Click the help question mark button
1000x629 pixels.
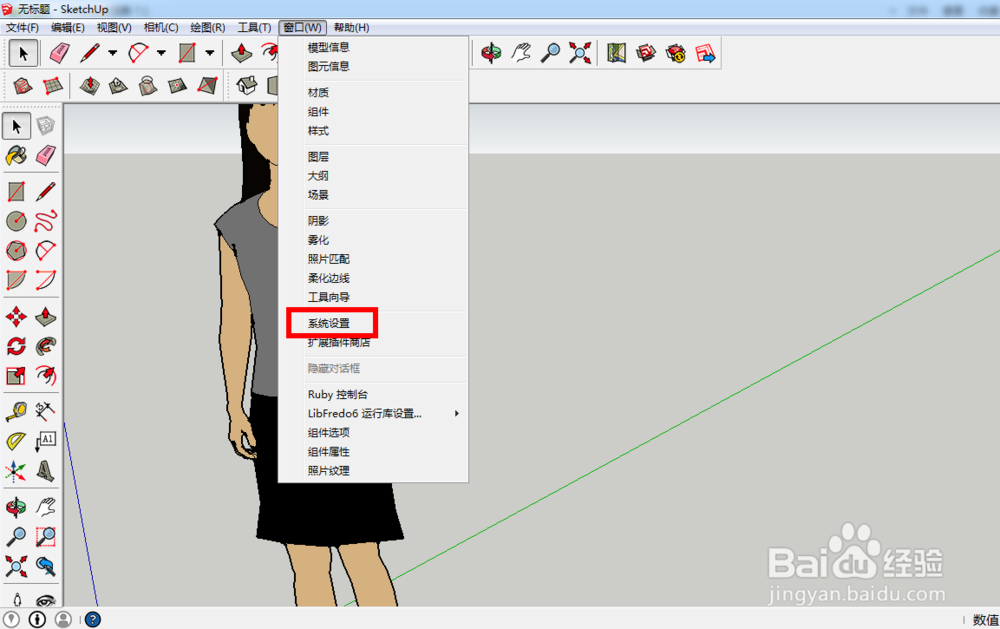point(91,619)
